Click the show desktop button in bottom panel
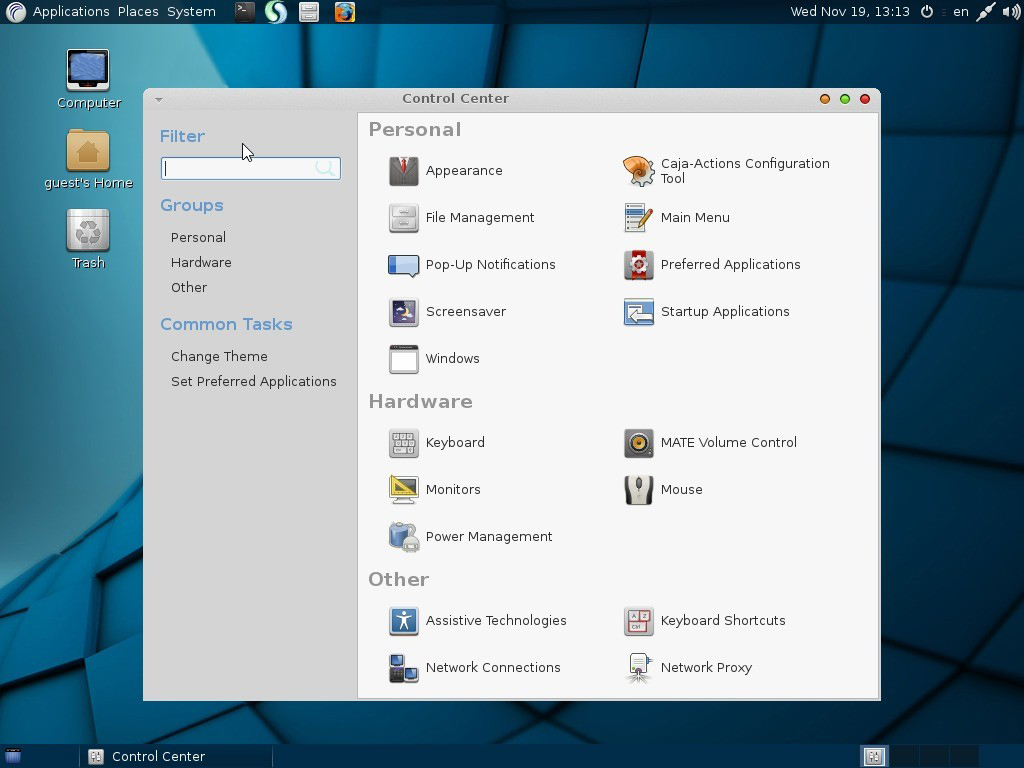The width and height of the screenshot is (1024, 768). click(x=13, y=756)
